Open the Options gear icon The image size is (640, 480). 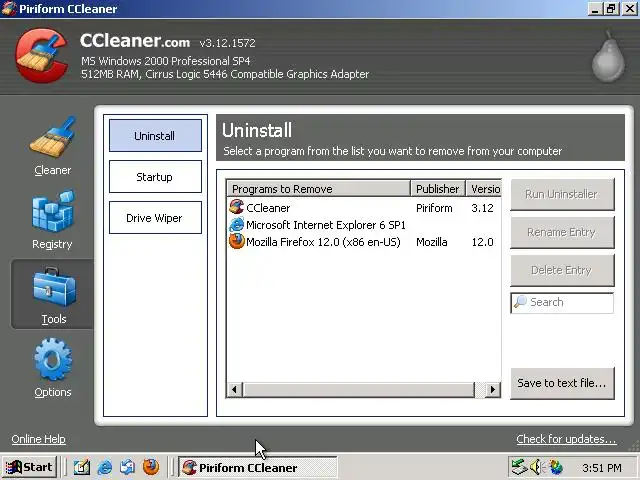point(53,360)
